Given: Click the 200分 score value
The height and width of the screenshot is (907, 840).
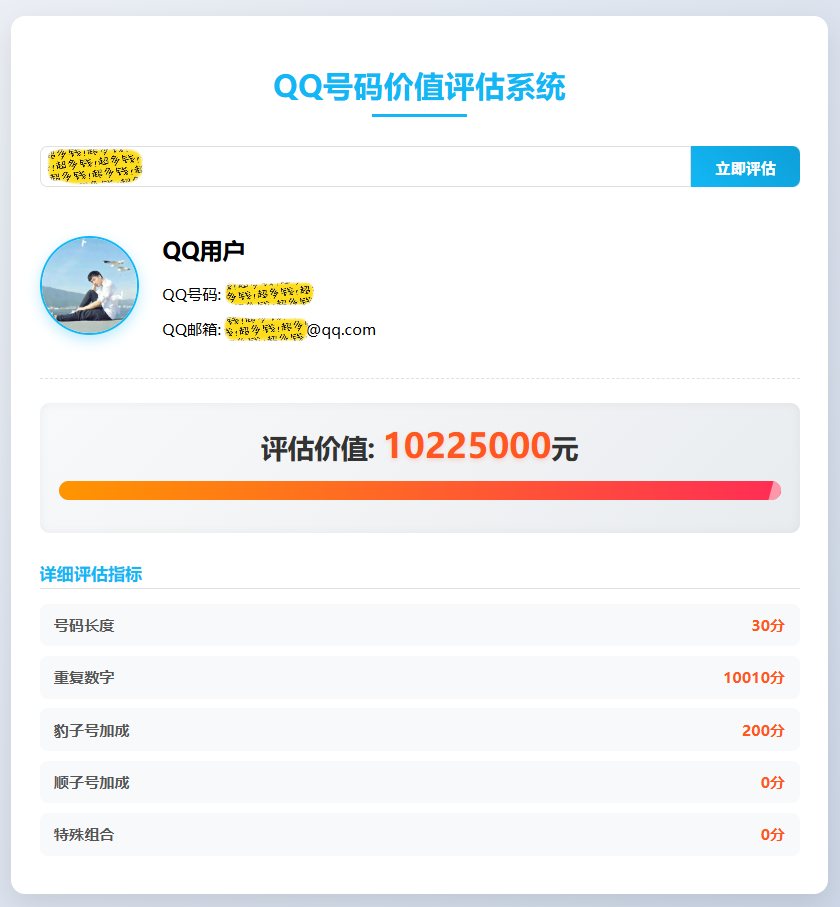Looking at the screenshot, I should [x=763, y=731].
